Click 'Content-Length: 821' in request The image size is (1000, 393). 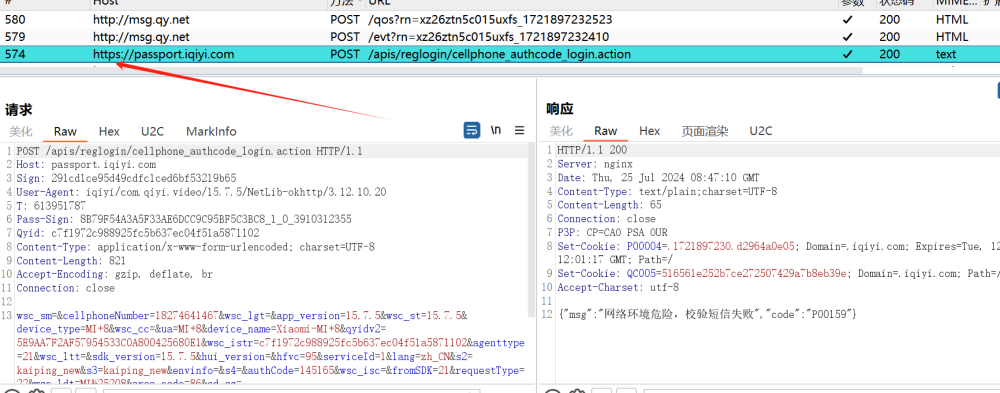click(71, 260)
